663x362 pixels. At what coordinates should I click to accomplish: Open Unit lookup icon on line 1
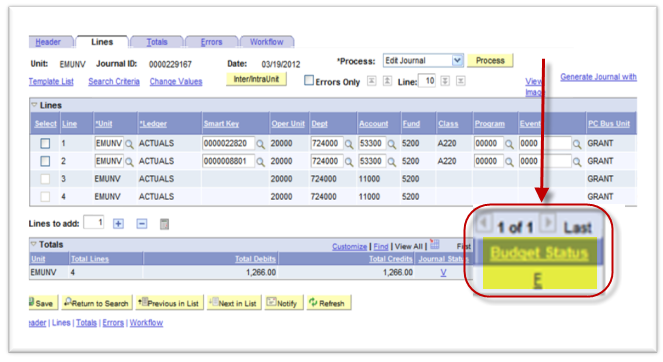pyautogui.click(x=129, y=144)
